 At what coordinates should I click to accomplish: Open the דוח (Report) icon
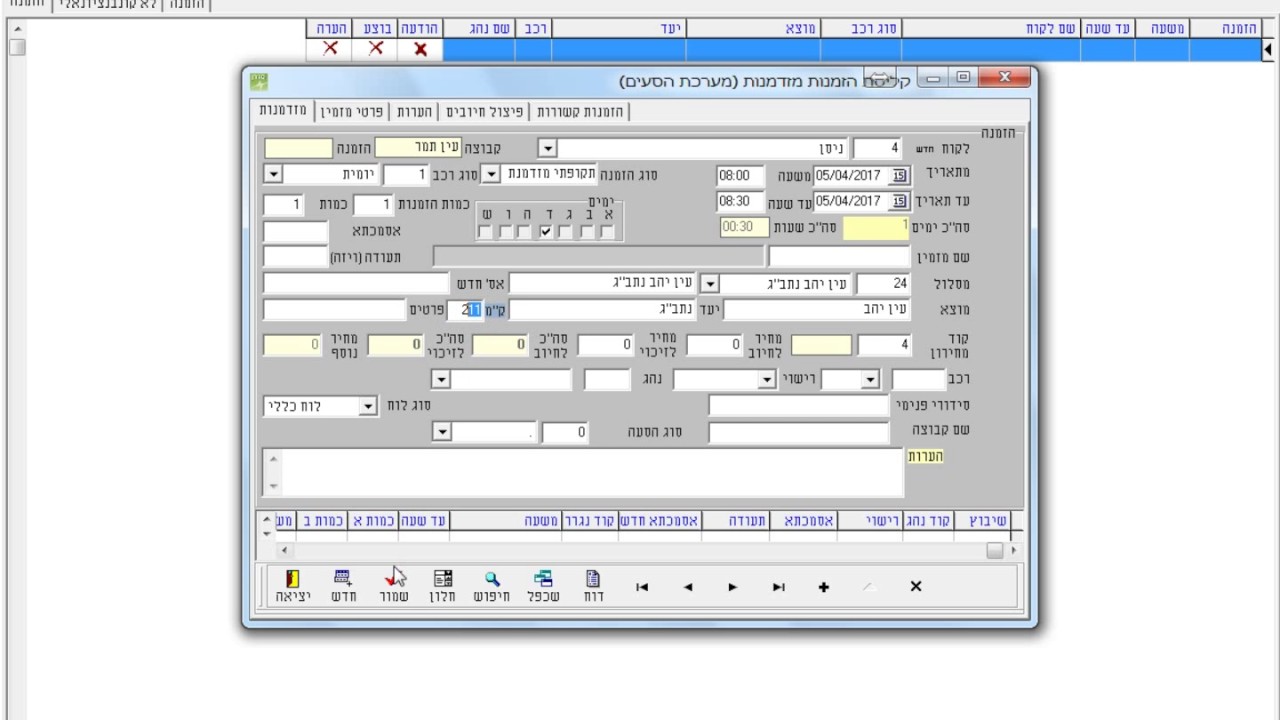coord(593,586)
